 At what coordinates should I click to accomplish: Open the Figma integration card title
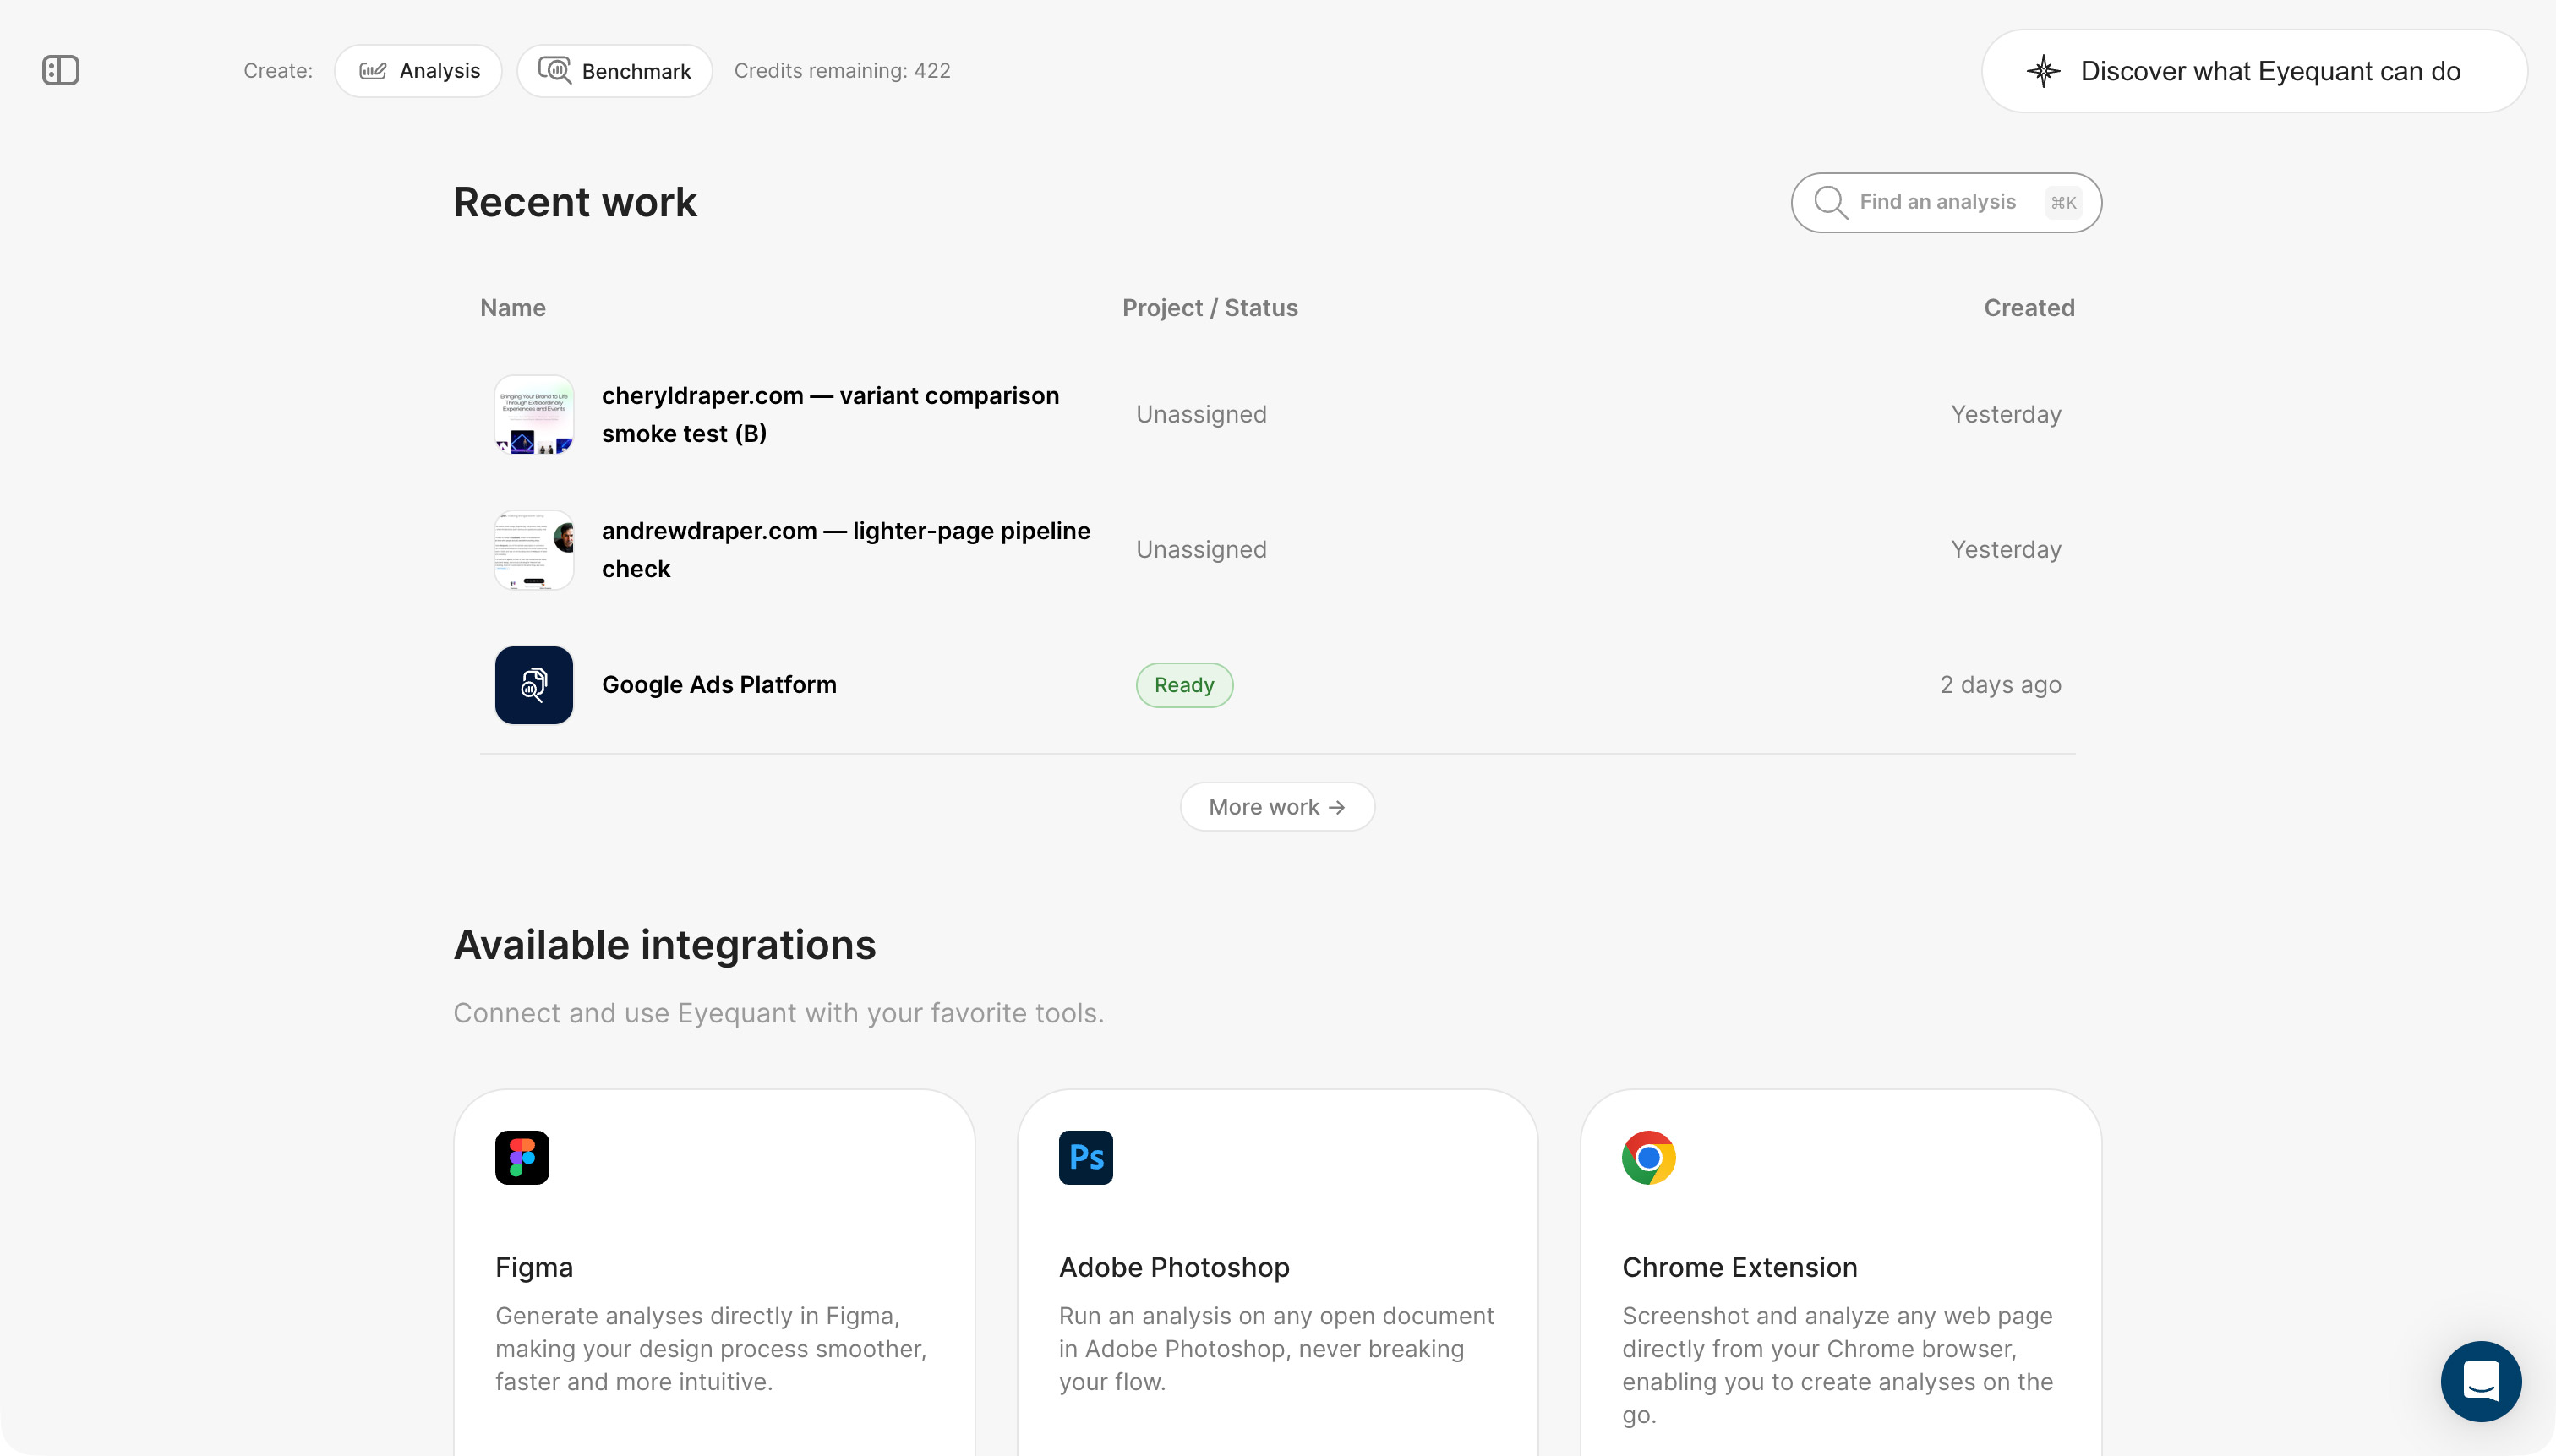tap(534, 1267)
